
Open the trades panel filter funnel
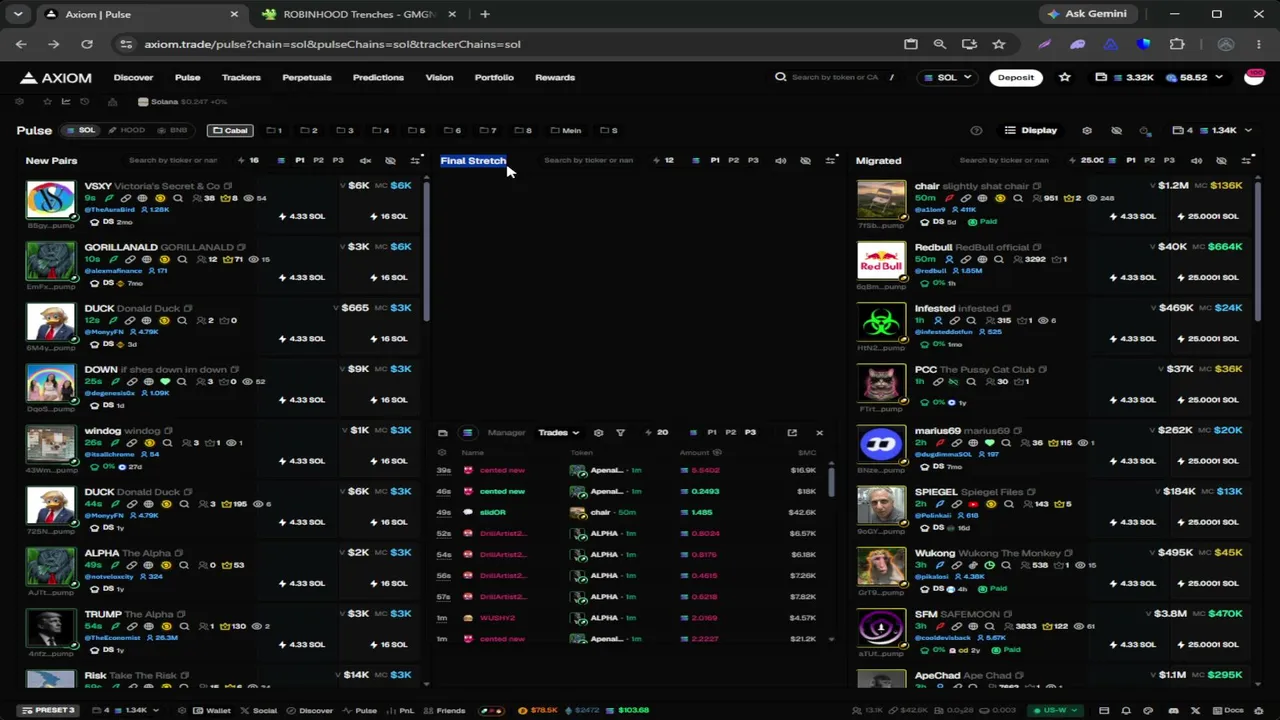620,433
